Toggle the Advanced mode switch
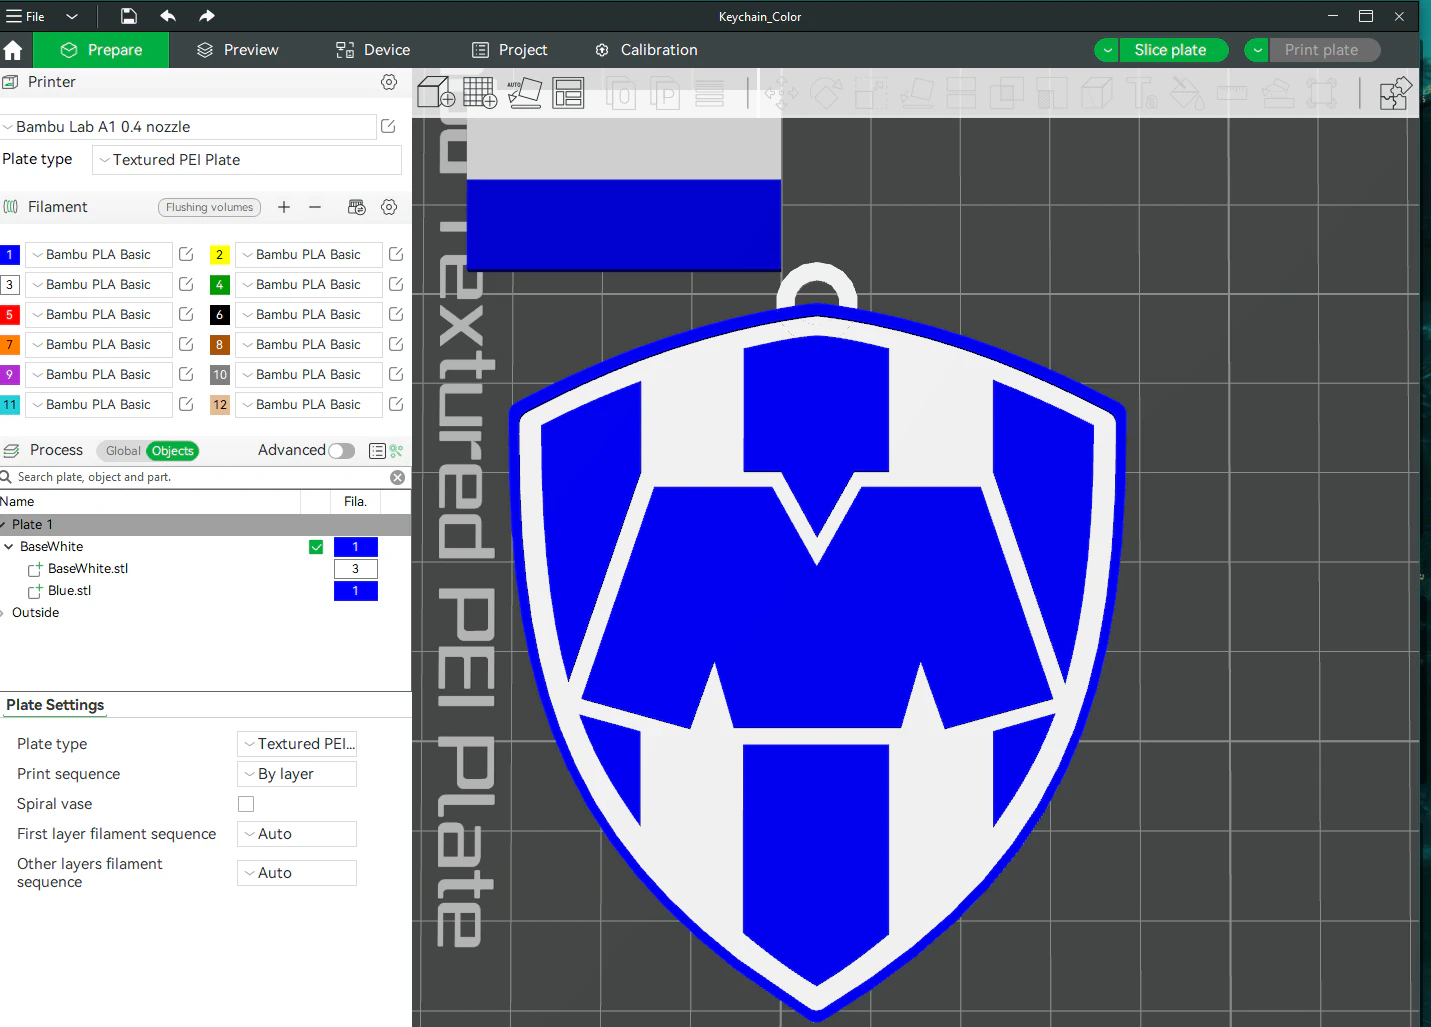Image resolution: width=1431 pixels, height=1027 pixels. tap(342, 451)
